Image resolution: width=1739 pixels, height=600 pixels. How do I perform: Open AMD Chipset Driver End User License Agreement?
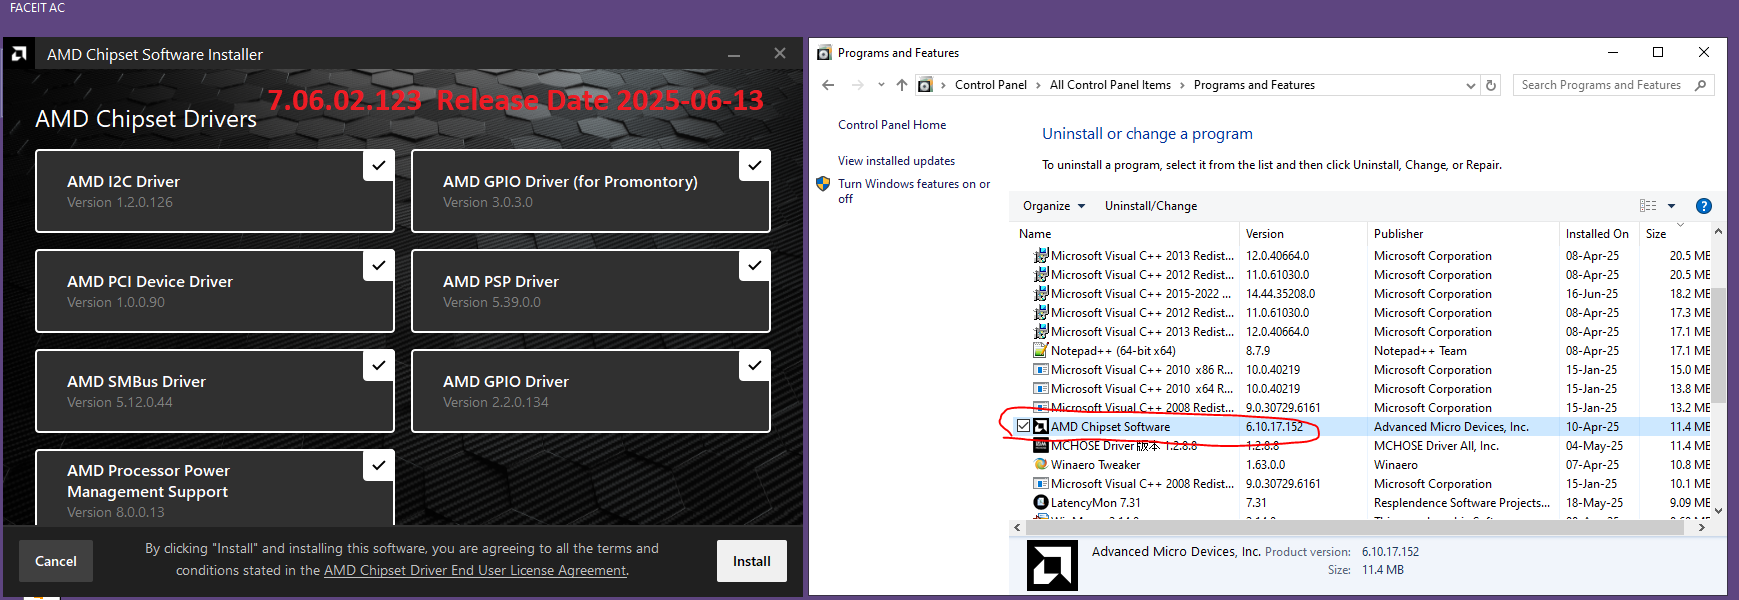(x=475, y=570)
